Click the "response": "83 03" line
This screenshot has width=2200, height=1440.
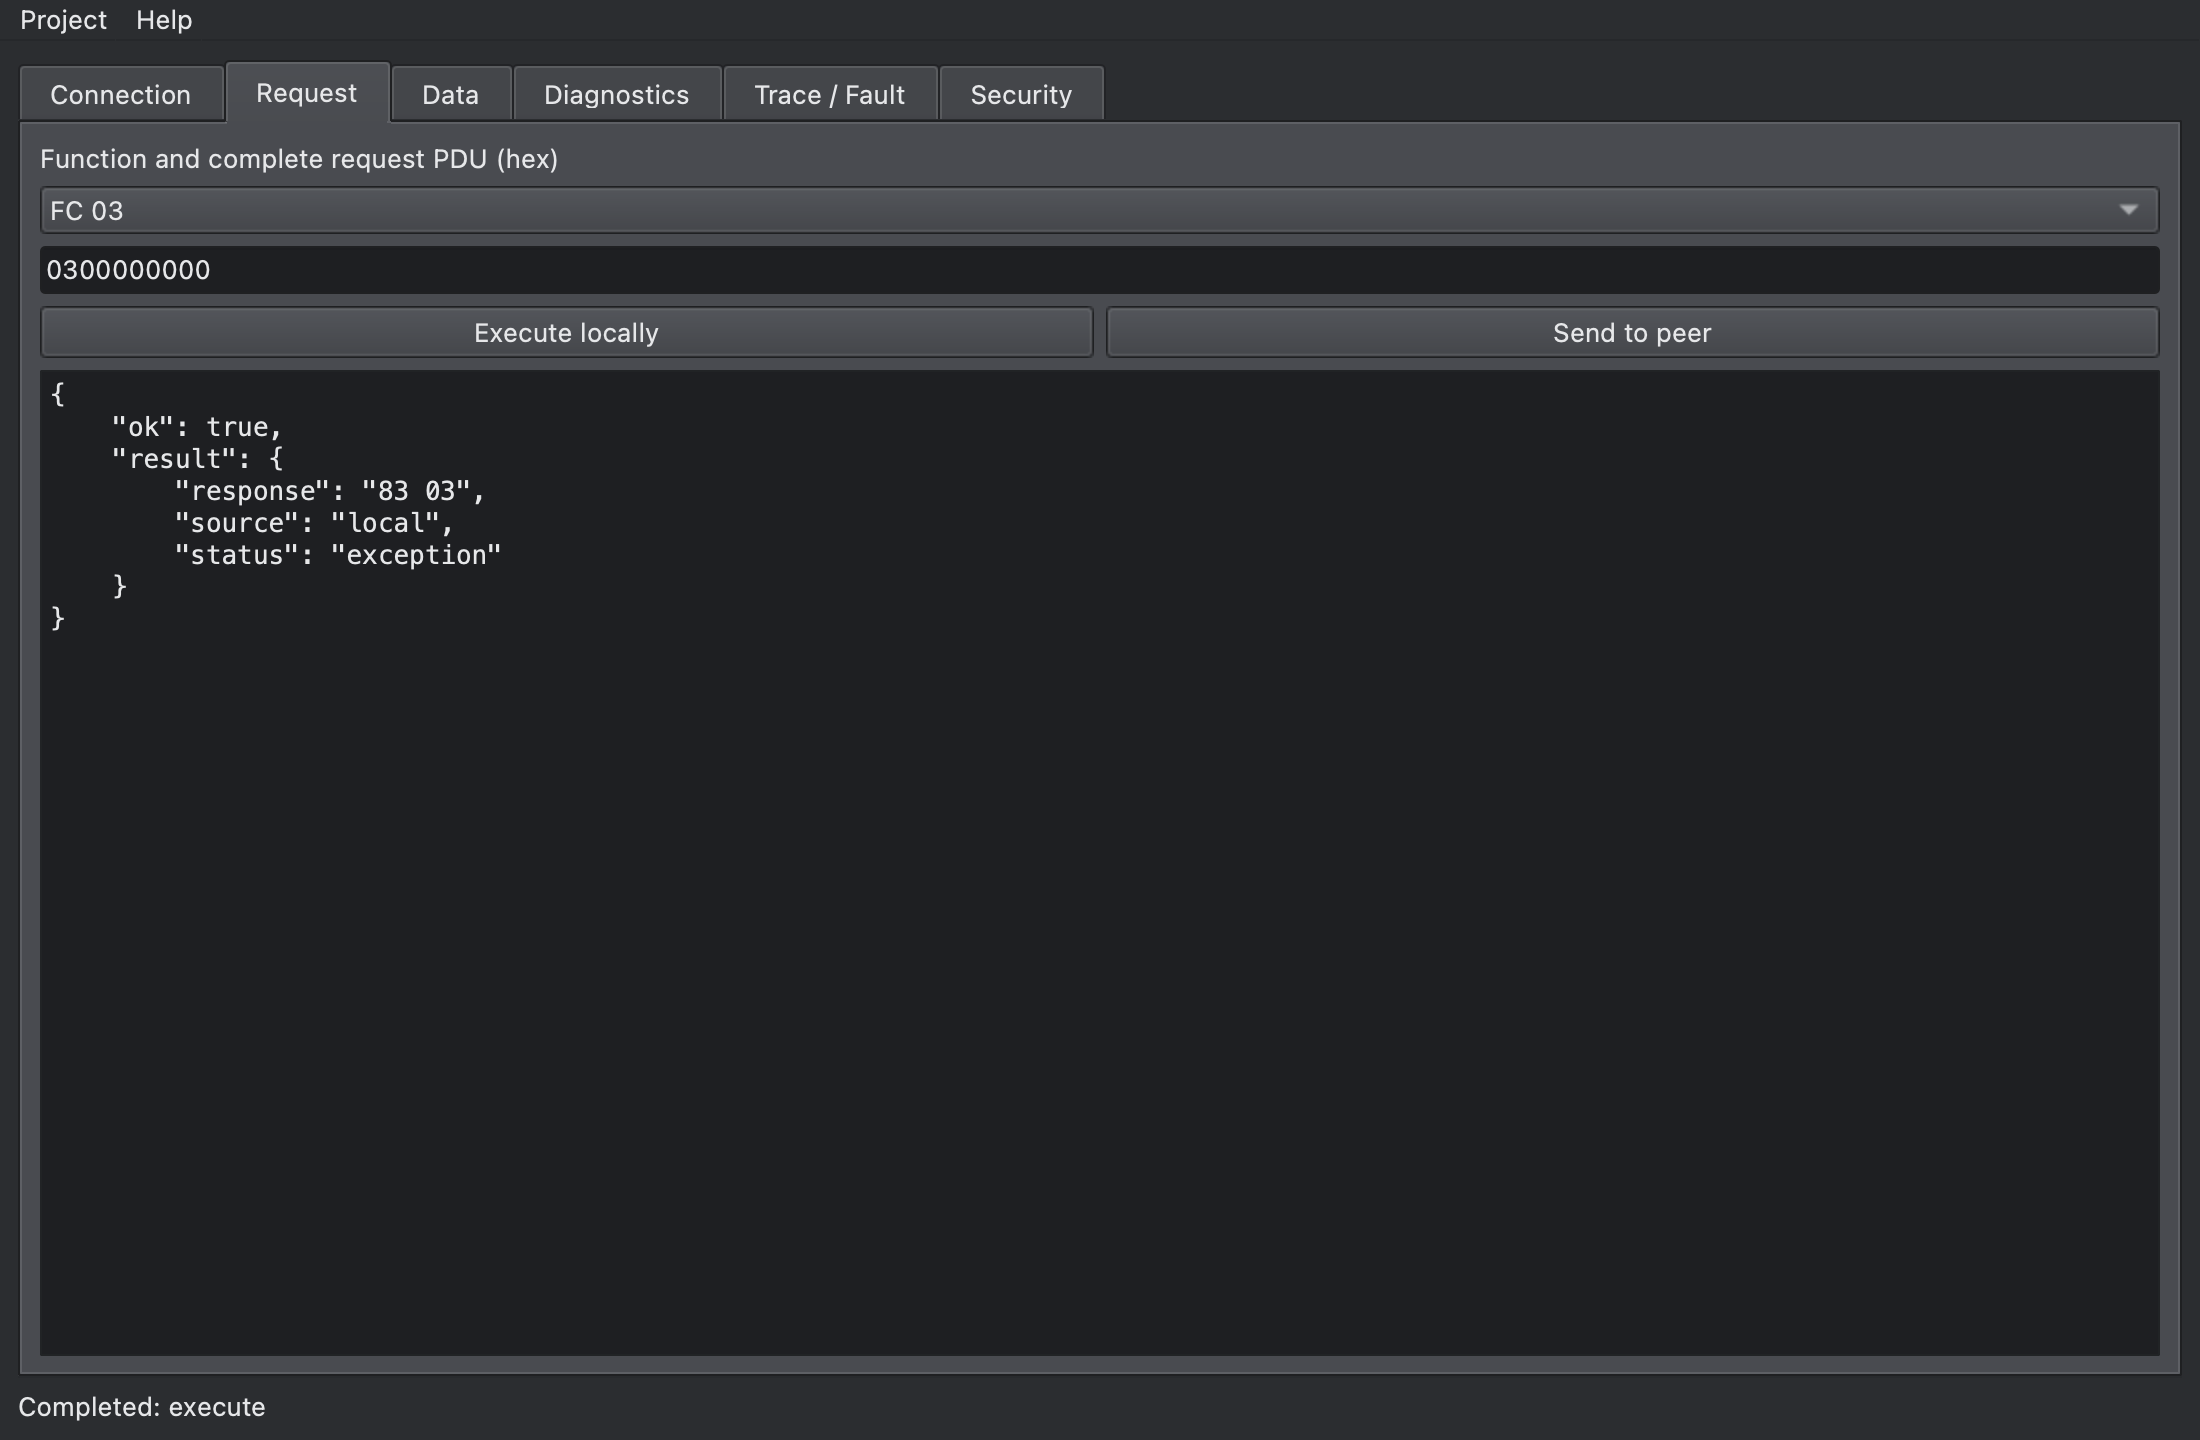tap(330, 491)
